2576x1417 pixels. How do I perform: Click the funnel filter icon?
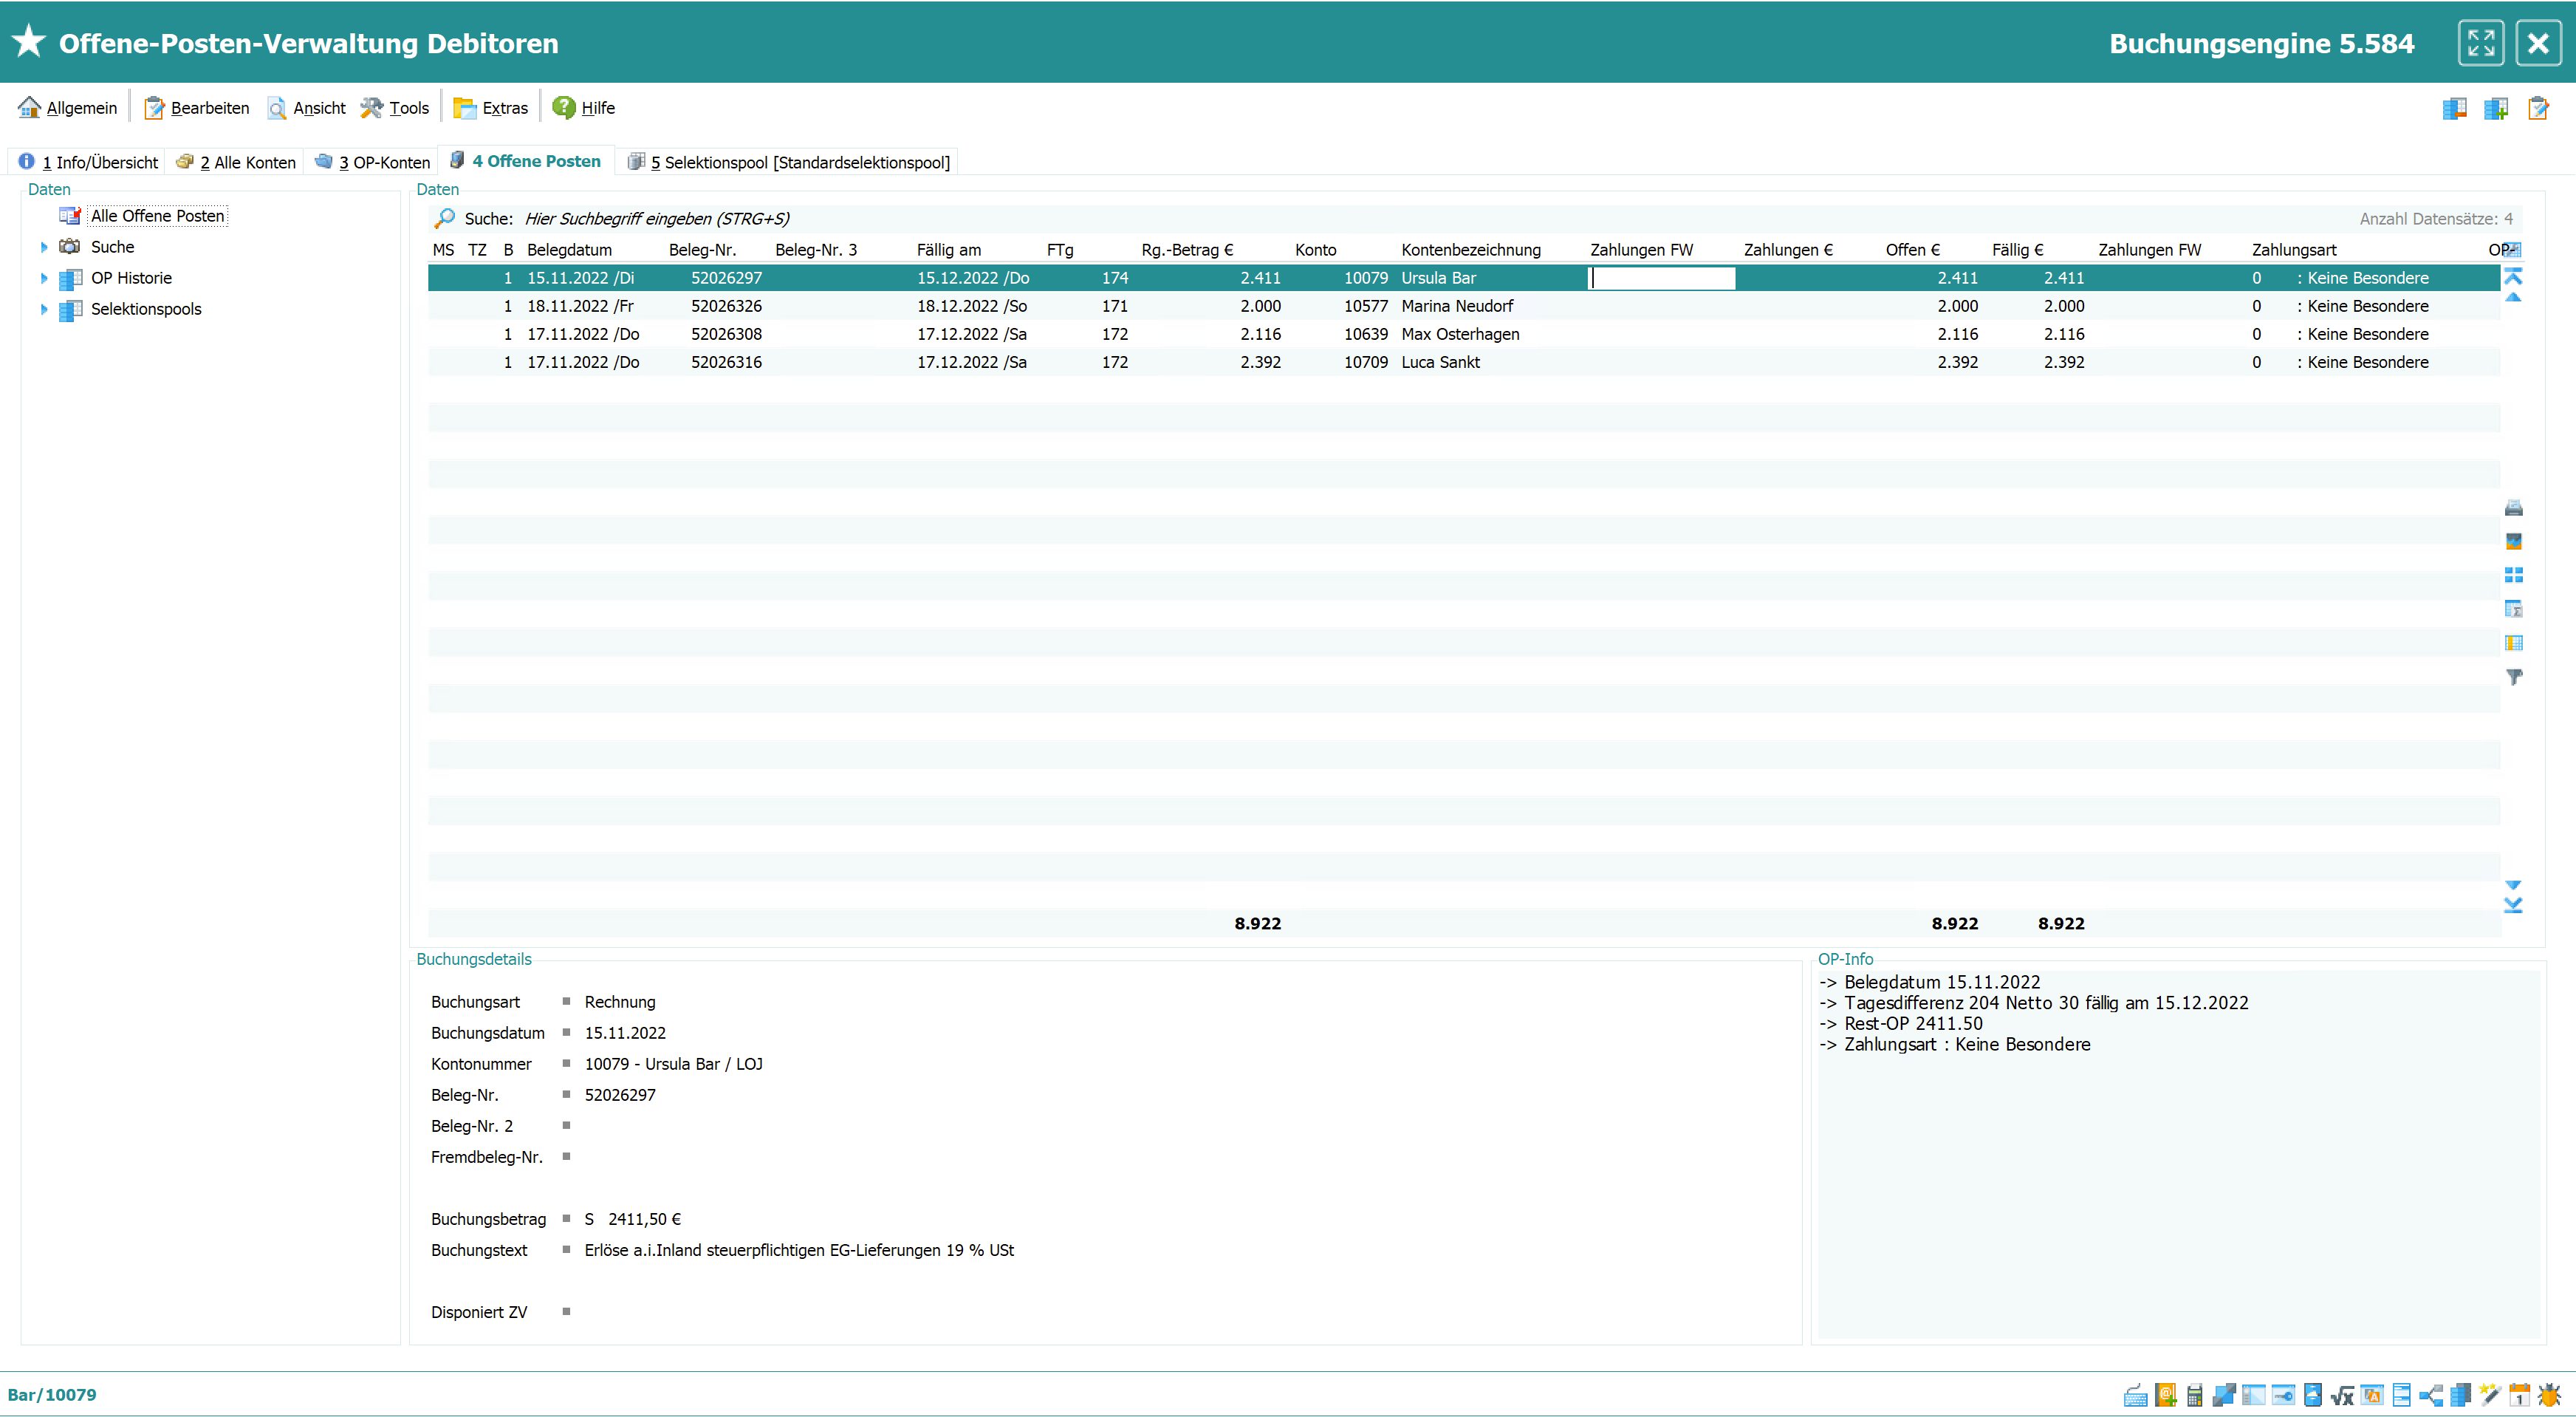2513,677
